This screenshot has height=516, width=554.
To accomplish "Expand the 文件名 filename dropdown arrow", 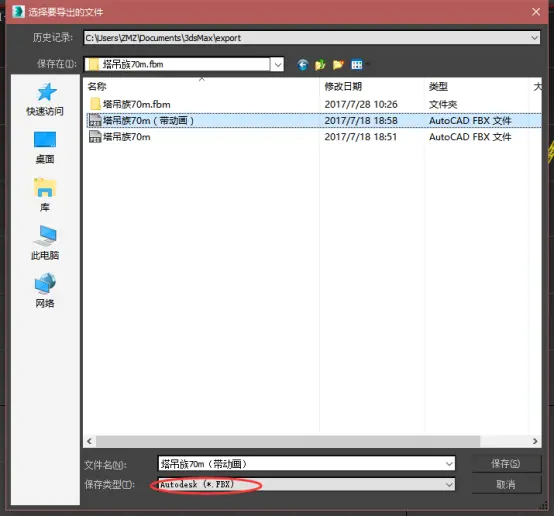I will coord(449,464).
